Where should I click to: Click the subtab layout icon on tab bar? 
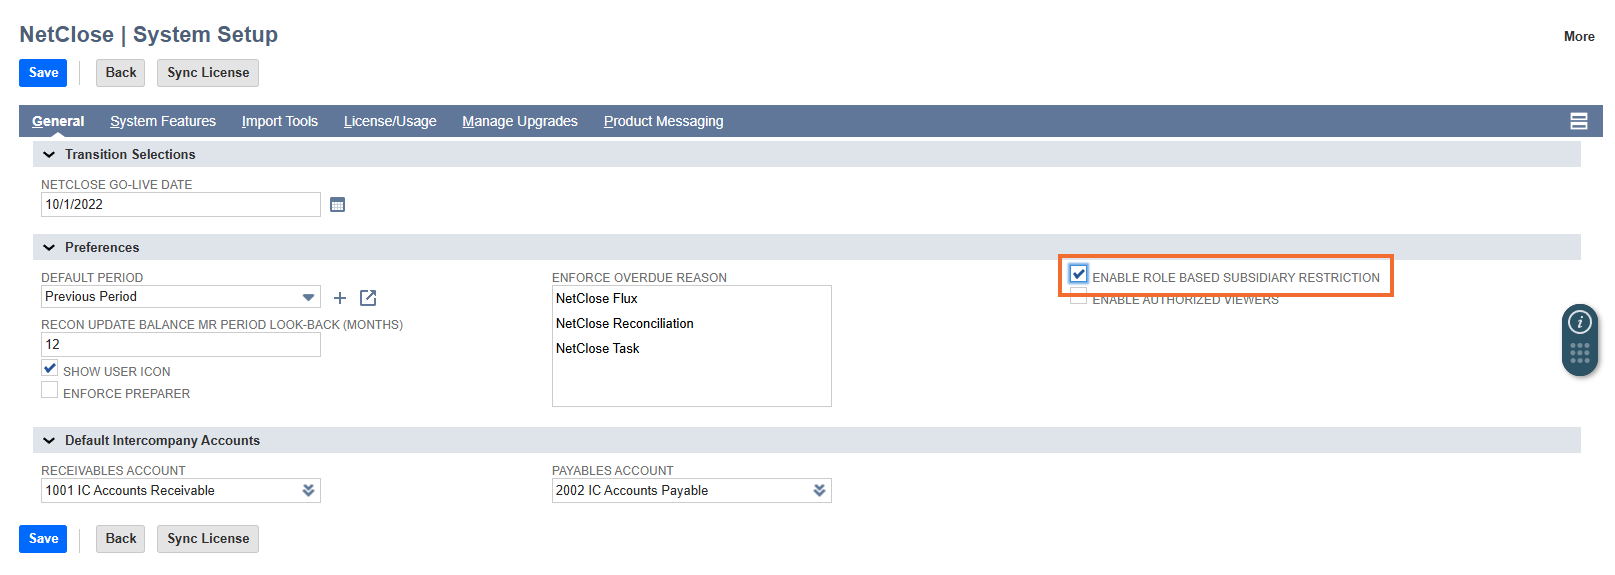tap(1579, 121)
